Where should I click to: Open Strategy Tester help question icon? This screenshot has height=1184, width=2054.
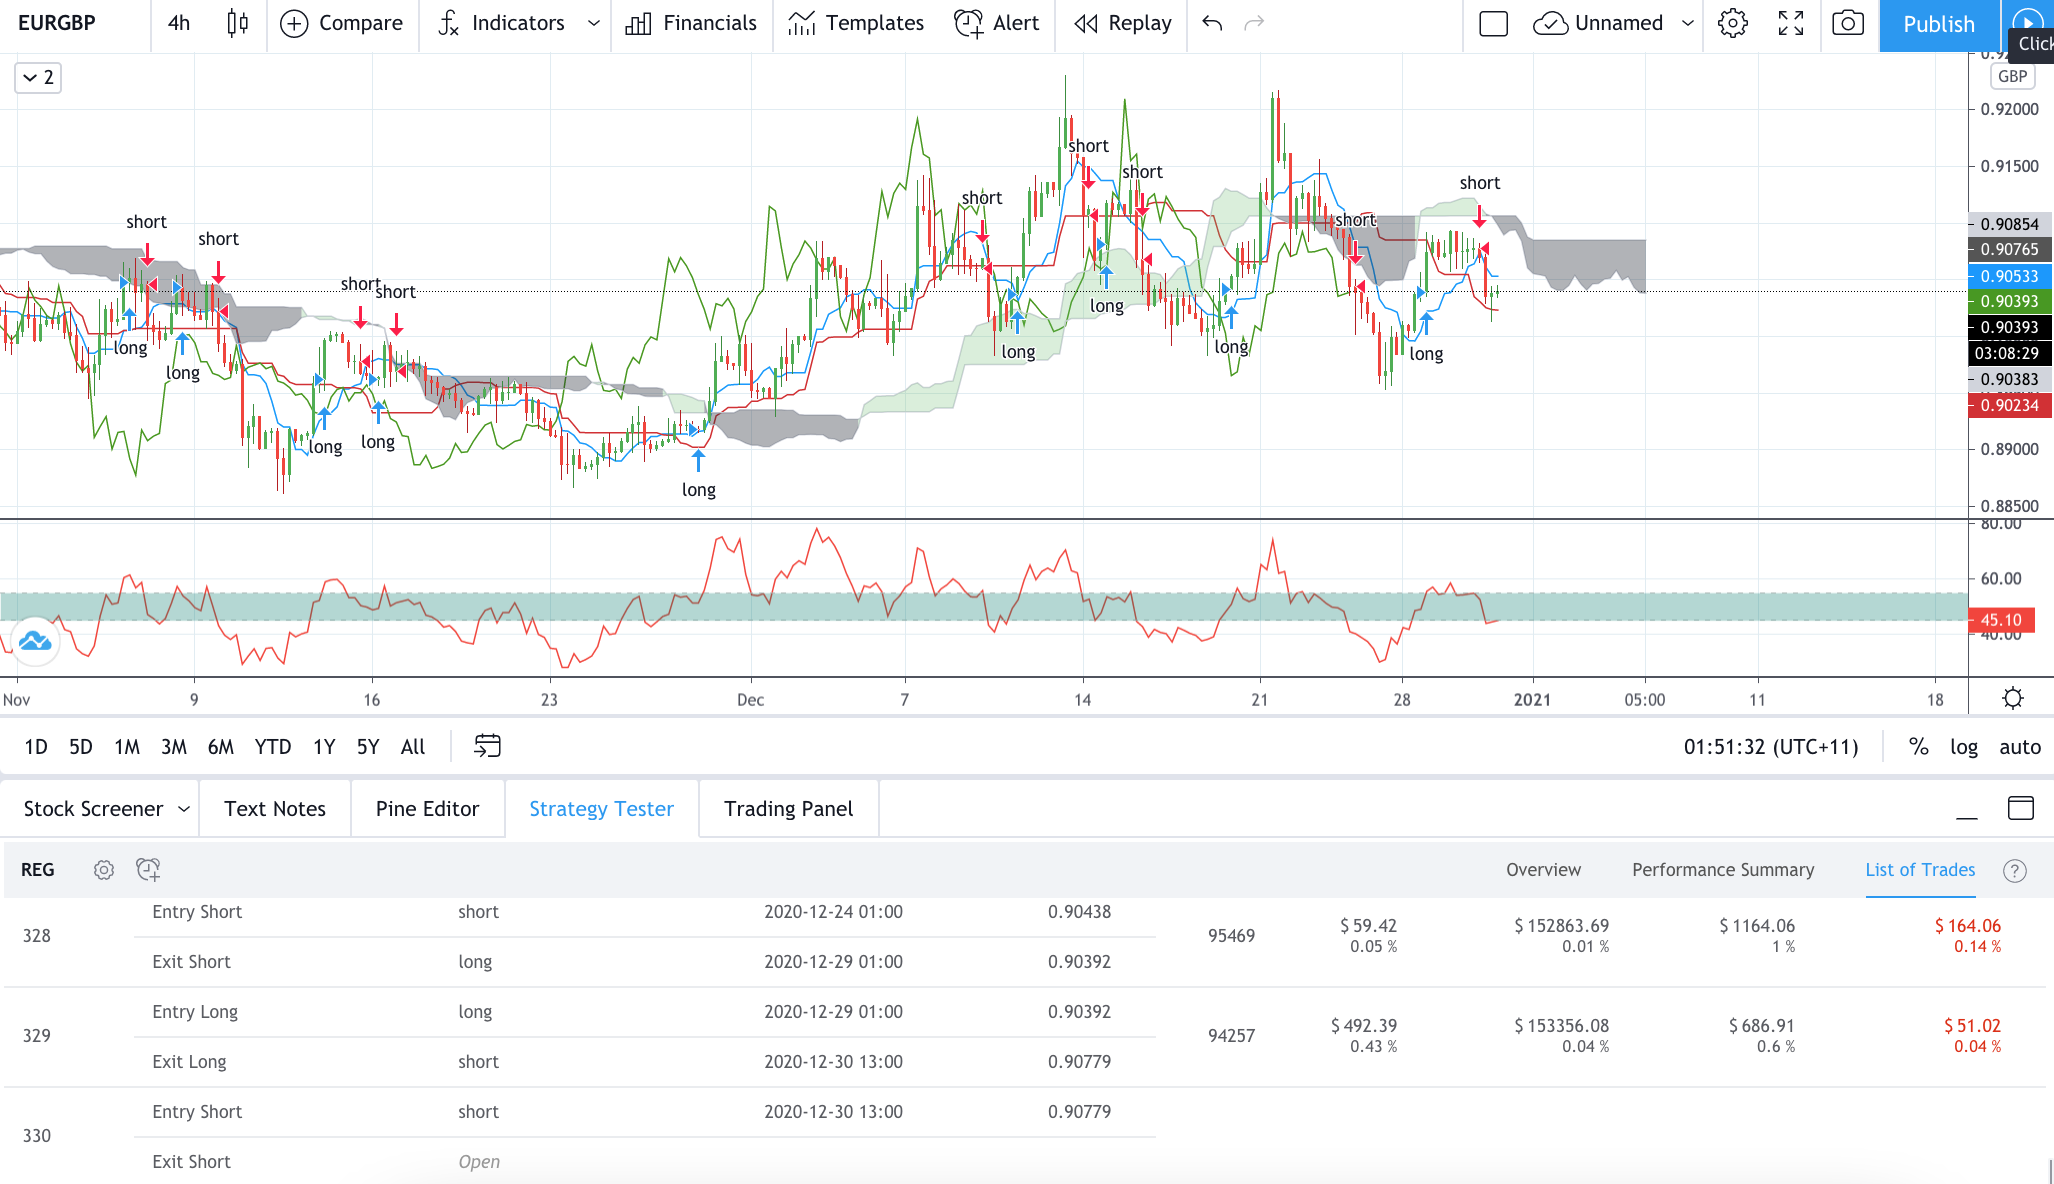pos(2015,871)
